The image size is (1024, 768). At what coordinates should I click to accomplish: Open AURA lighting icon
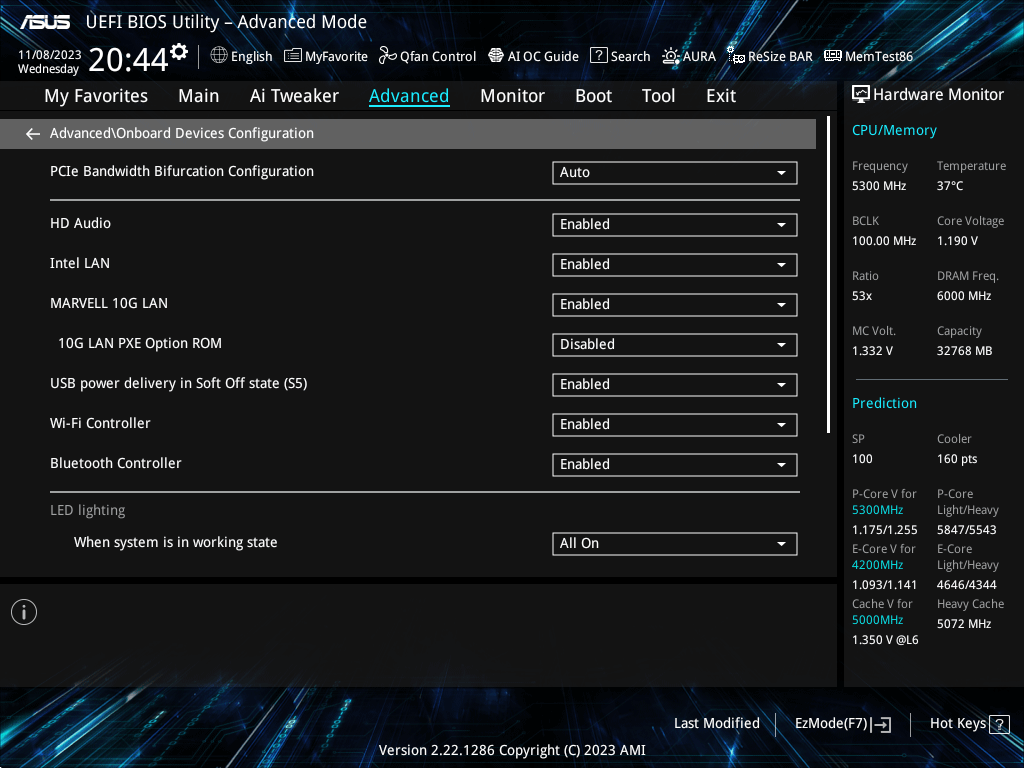point(671,56)
